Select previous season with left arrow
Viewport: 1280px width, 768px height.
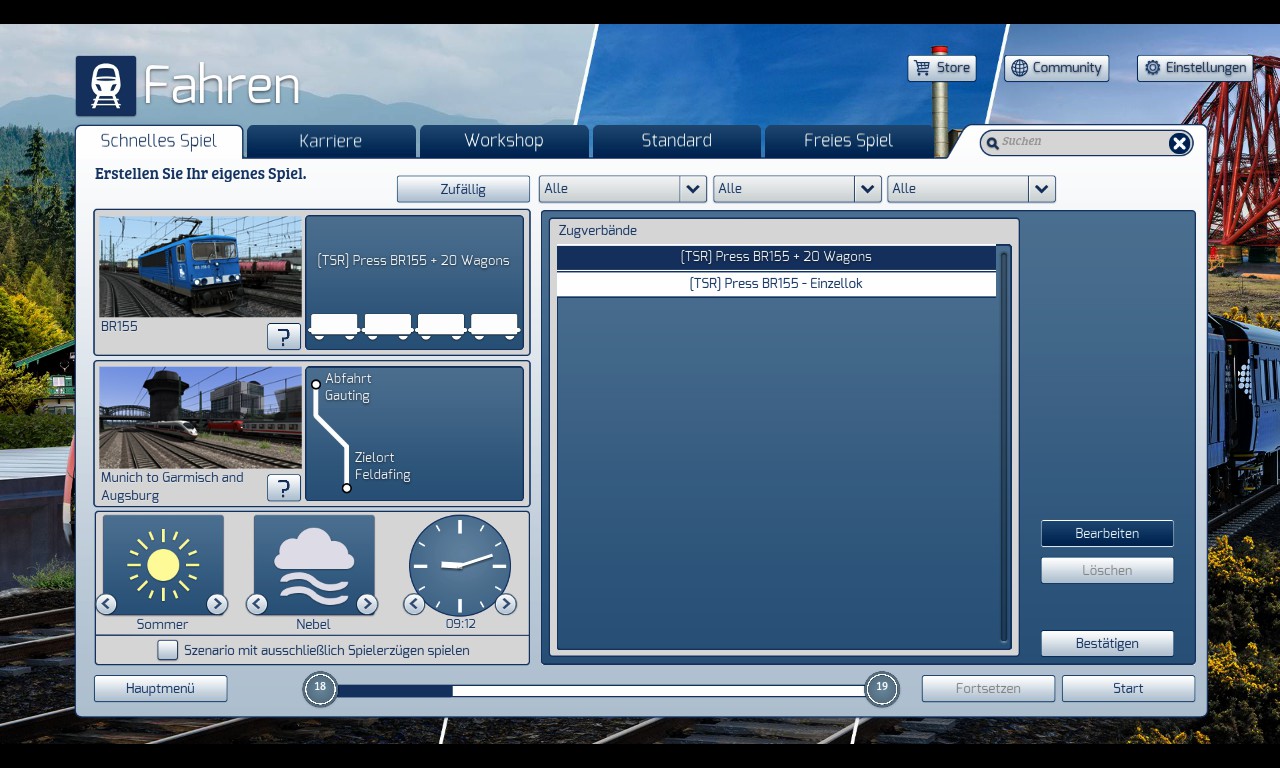[106, 604]
